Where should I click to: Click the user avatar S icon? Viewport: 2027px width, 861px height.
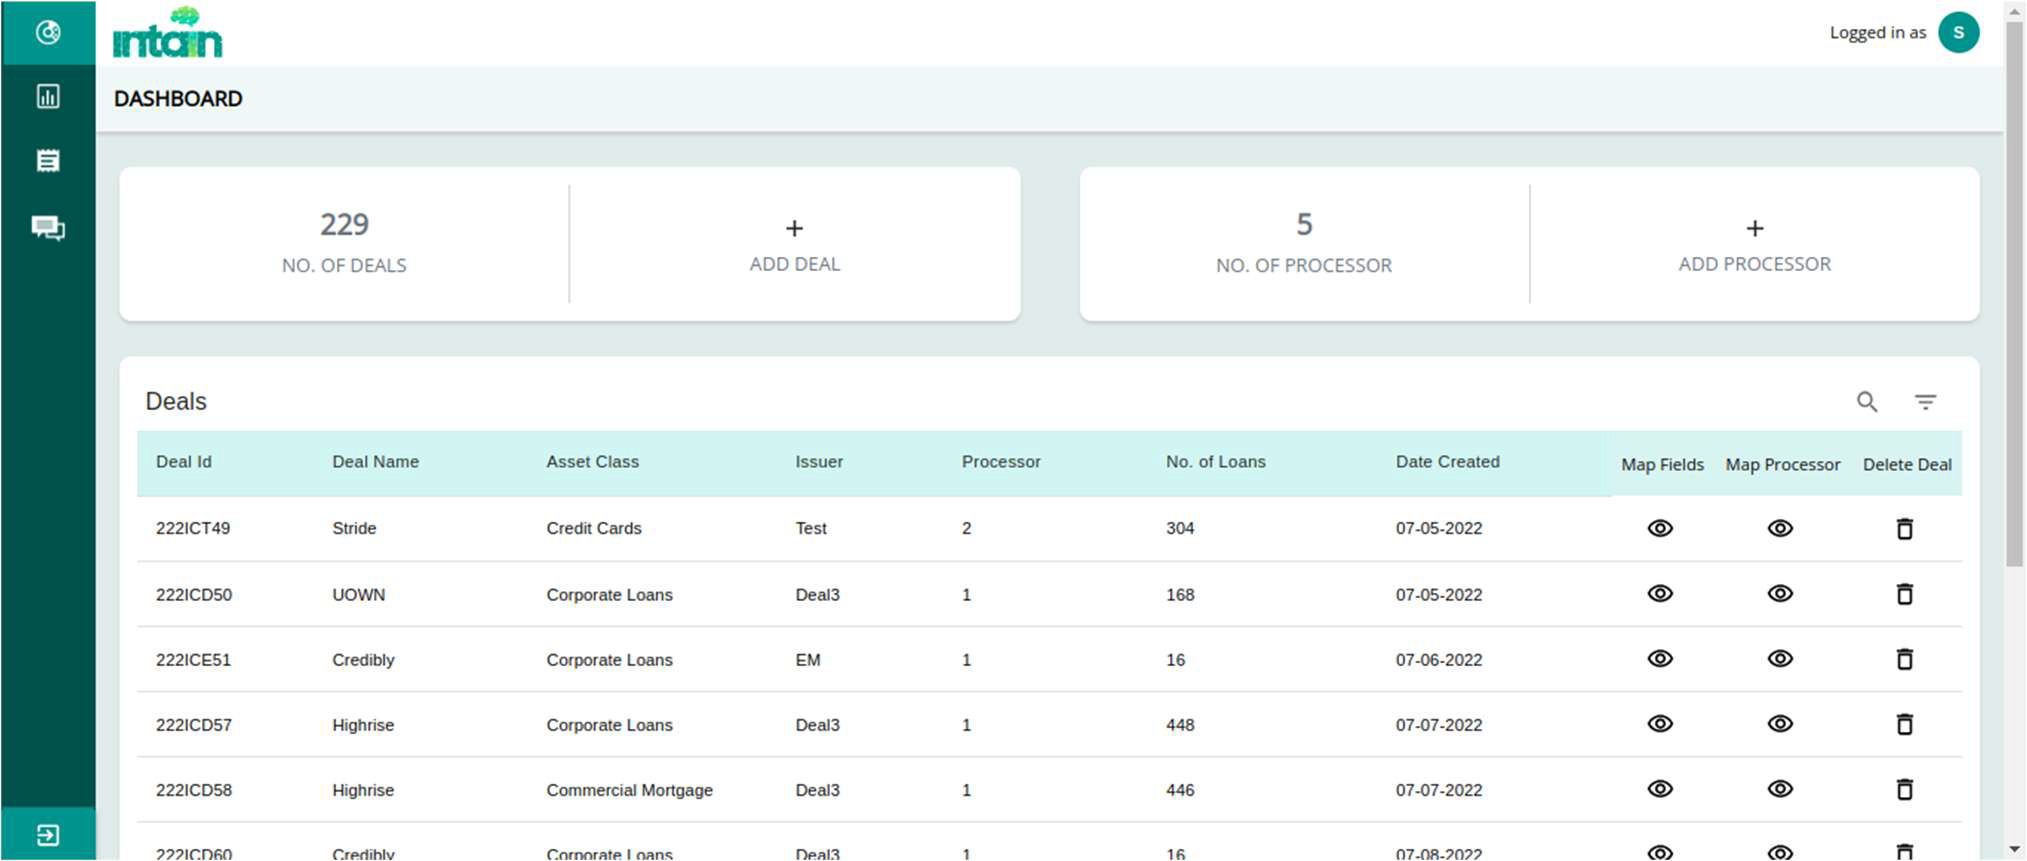point(1958,33)
